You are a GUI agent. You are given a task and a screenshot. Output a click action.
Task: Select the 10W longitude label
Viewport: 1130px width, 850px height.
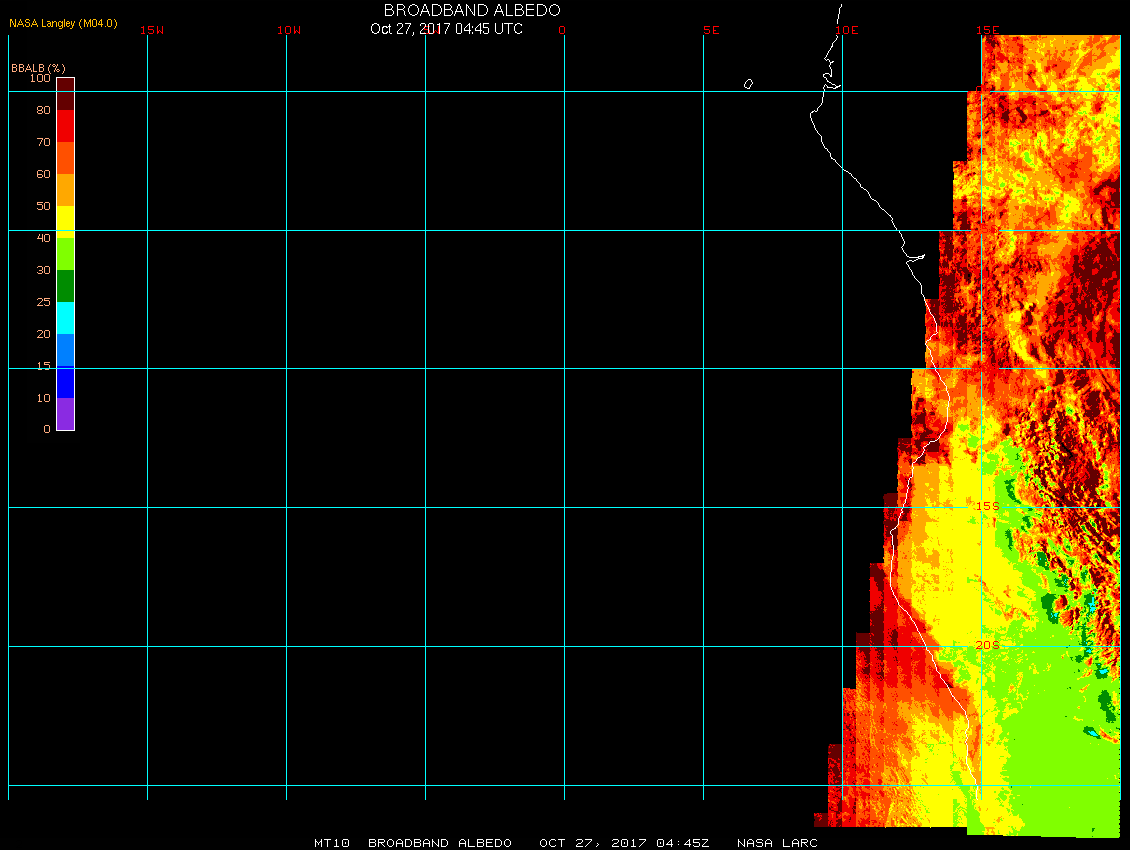[x=289, y=30]
